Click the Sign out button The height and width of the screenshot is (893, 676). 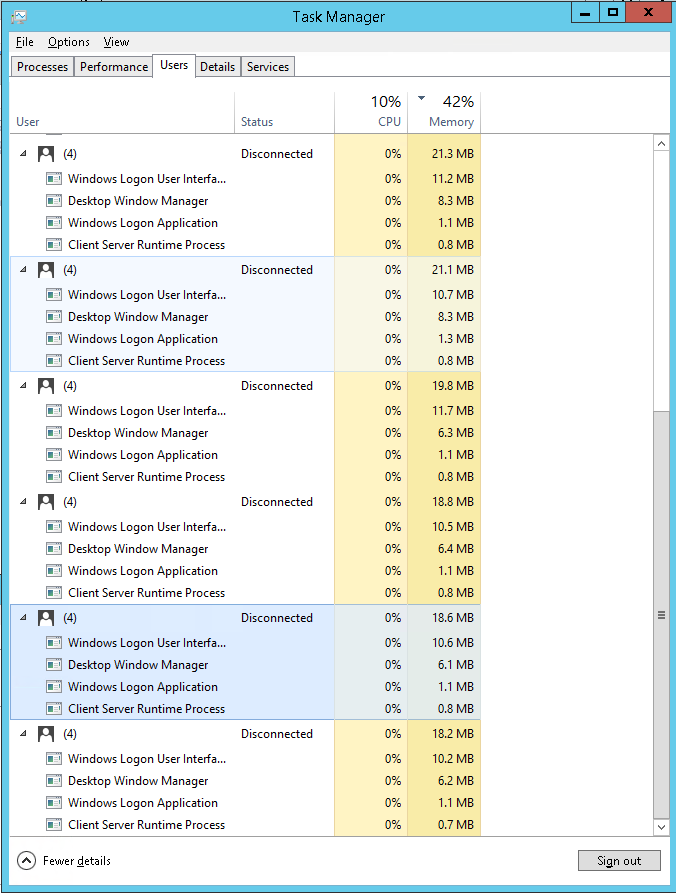click(x=619, y=861)
